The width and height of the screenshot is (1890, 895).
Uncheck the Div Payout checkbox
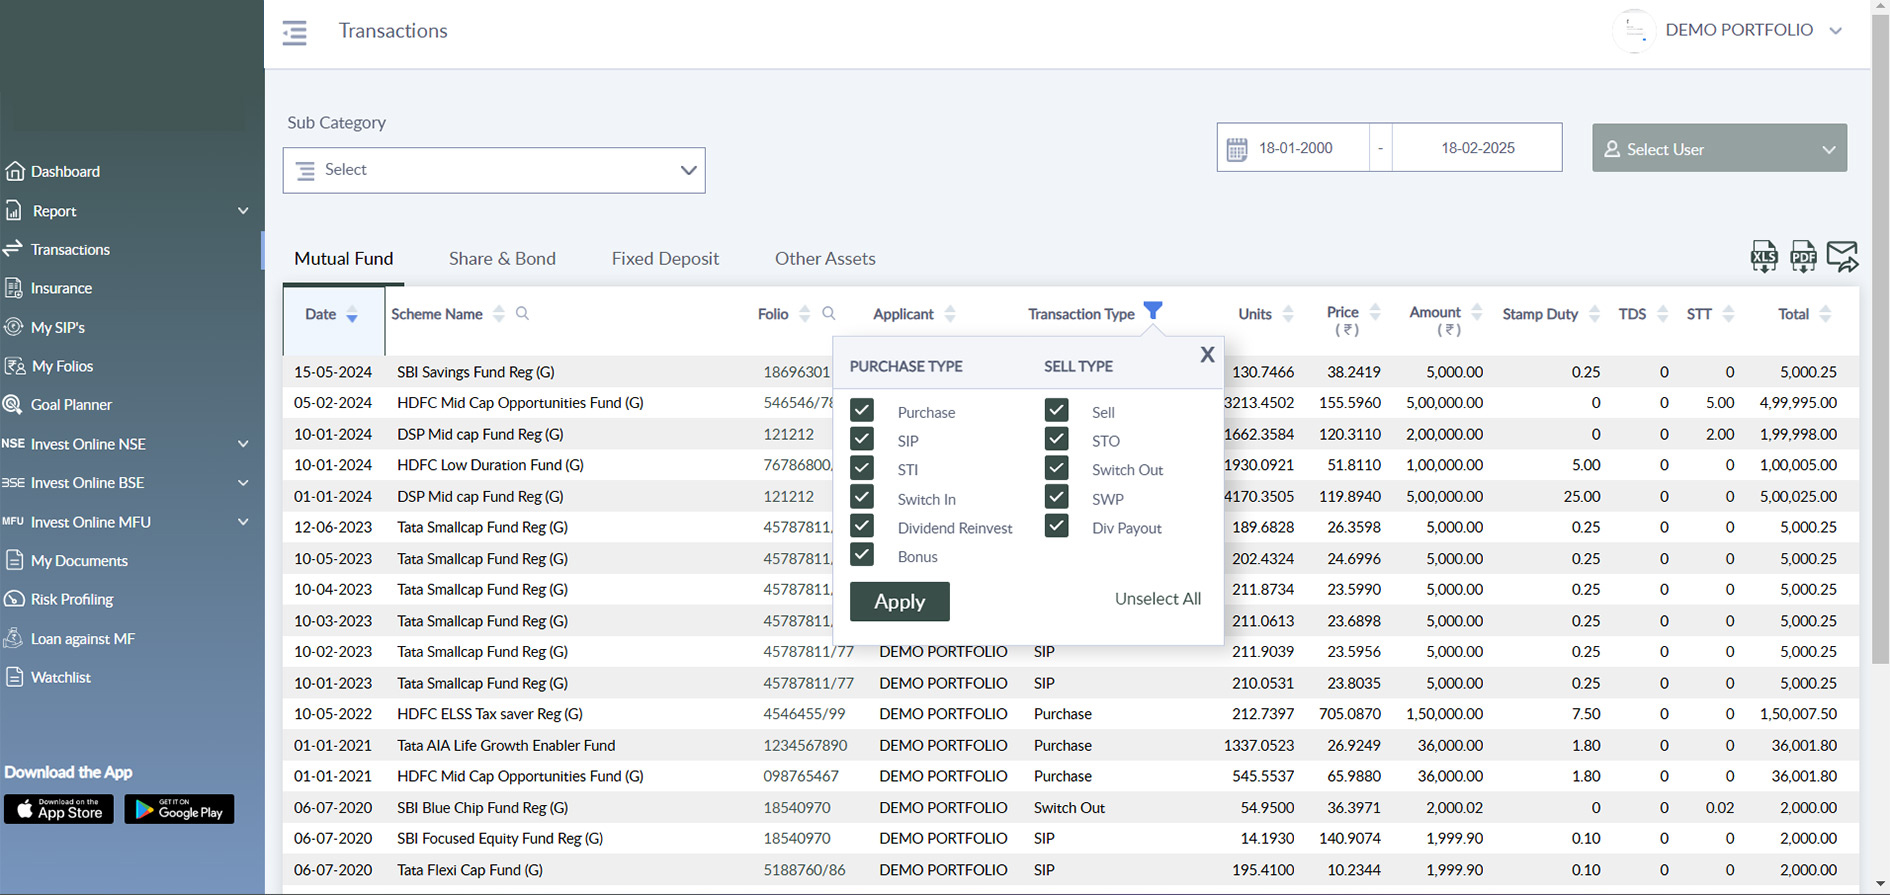click(1057, 526)
